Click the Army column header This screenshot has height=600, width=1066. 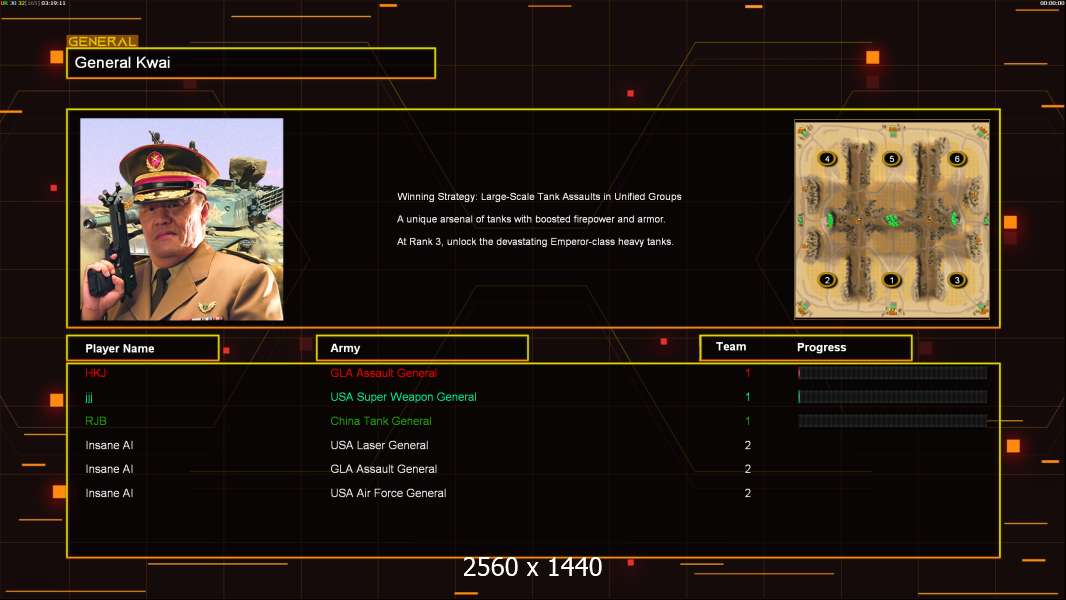click(x=422, y=348)
